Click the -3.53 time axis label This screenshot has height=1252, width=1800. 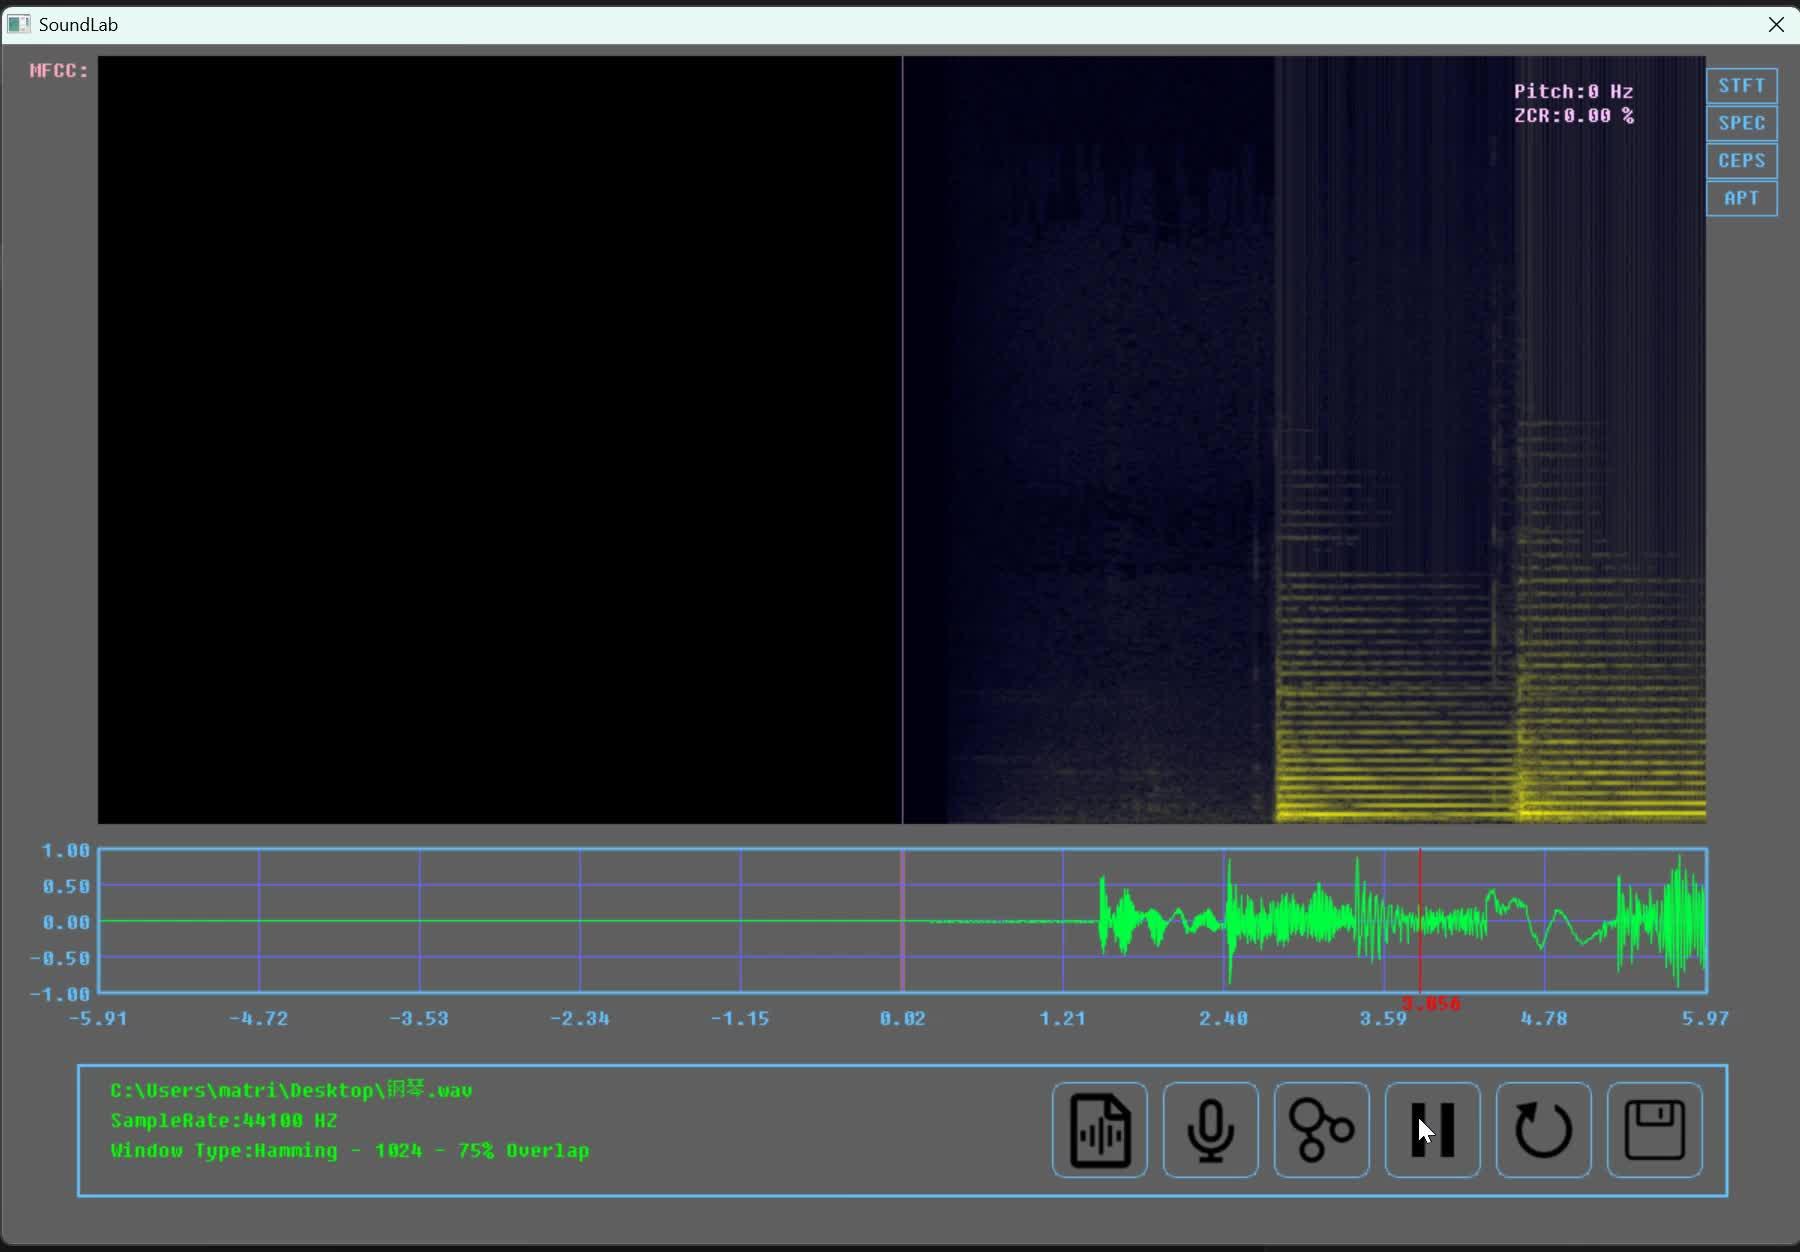(419, 1018)
